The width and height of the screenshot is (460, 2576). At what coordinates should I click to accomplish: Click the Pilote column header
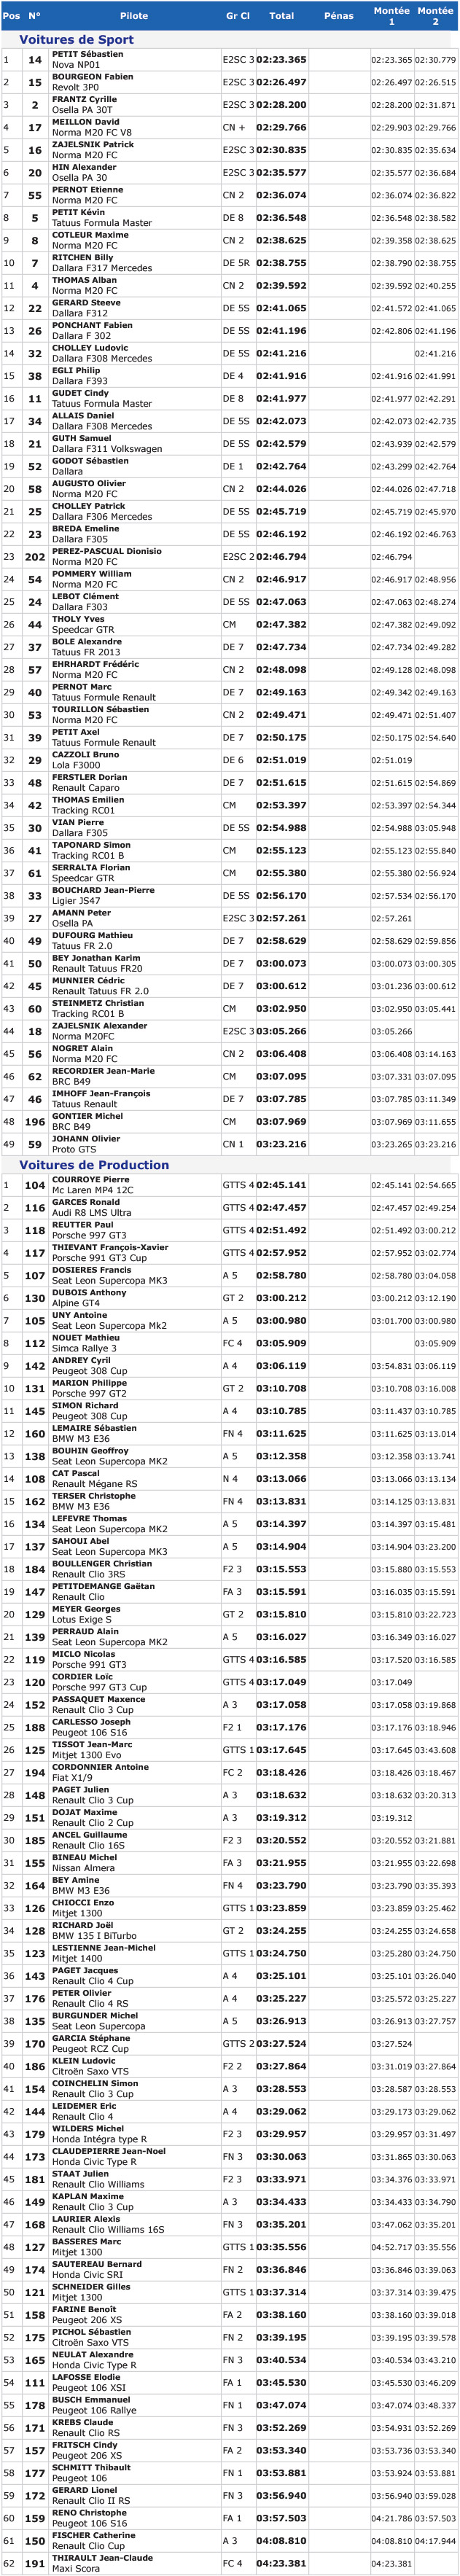pos(134,16)
